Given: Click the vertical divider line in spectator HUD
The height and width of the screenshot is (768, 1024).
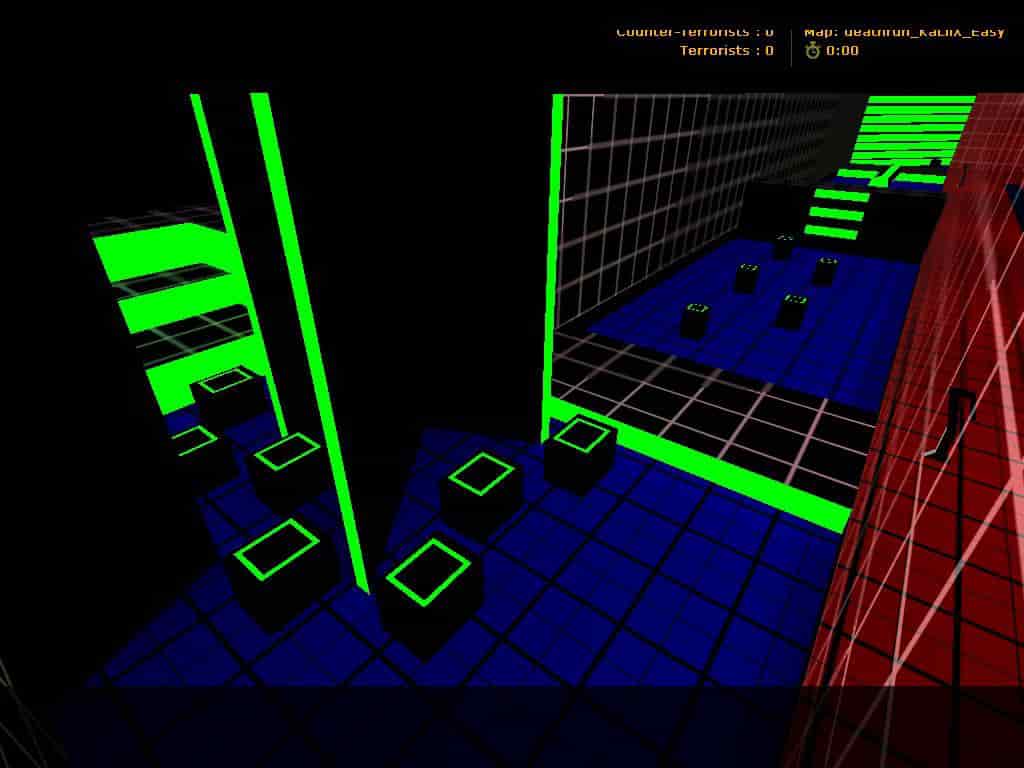Looking at the screenshot, I should tap(791, 46).
